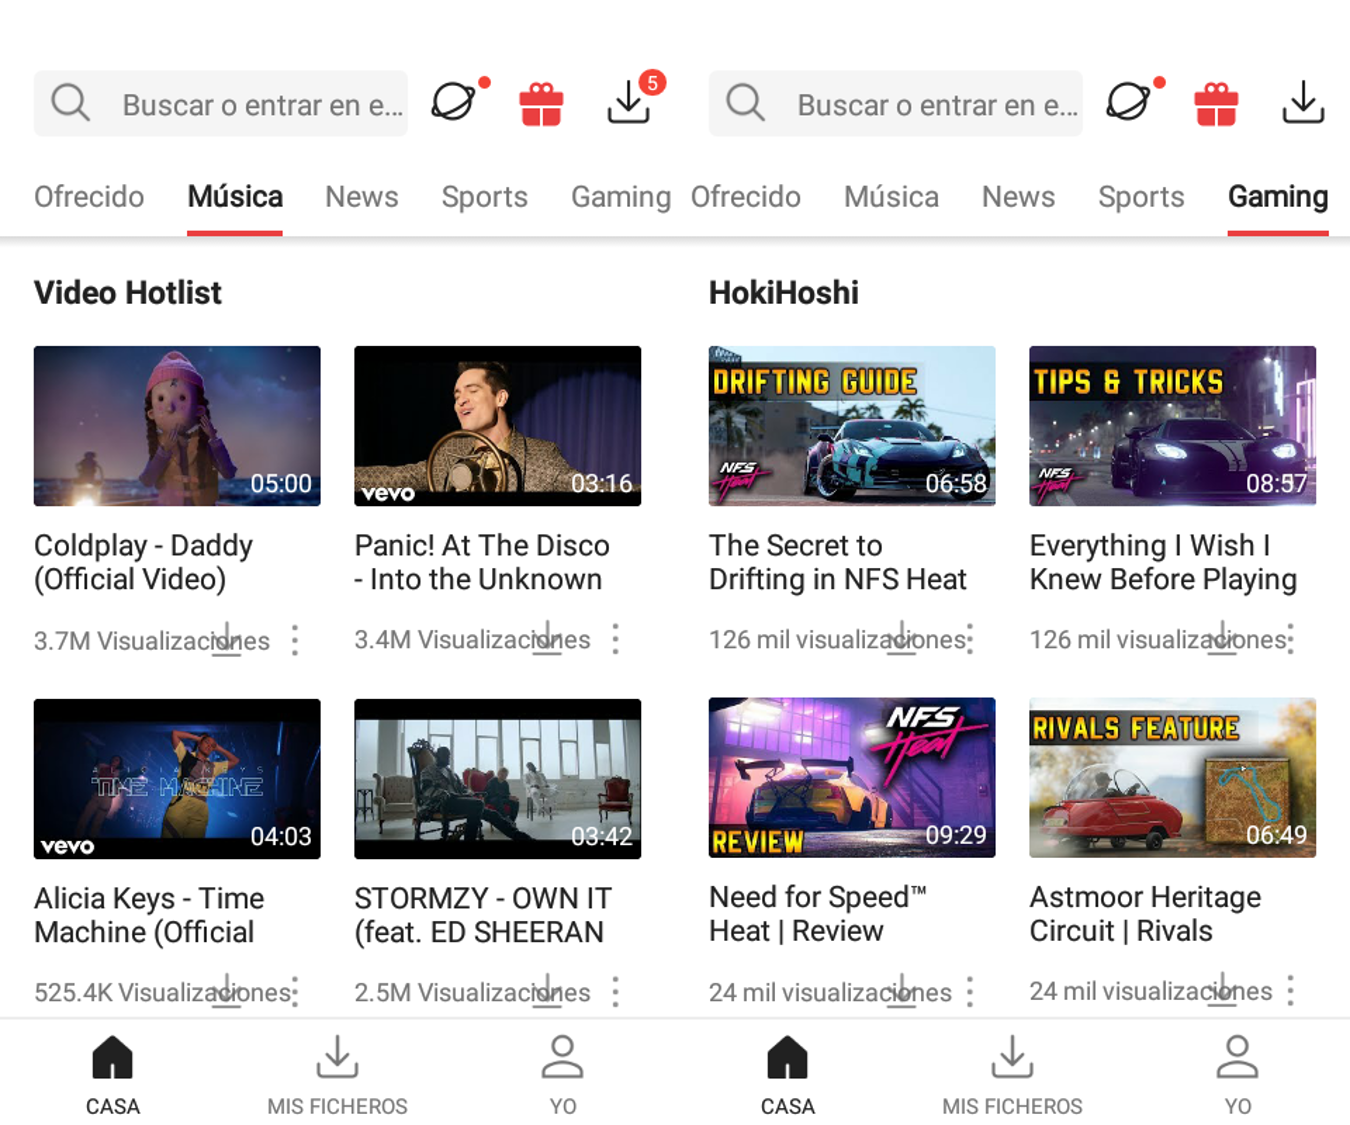1350x1125 pixels.
Task: Download Panic! At The Disco video
Action: point(547,639)
